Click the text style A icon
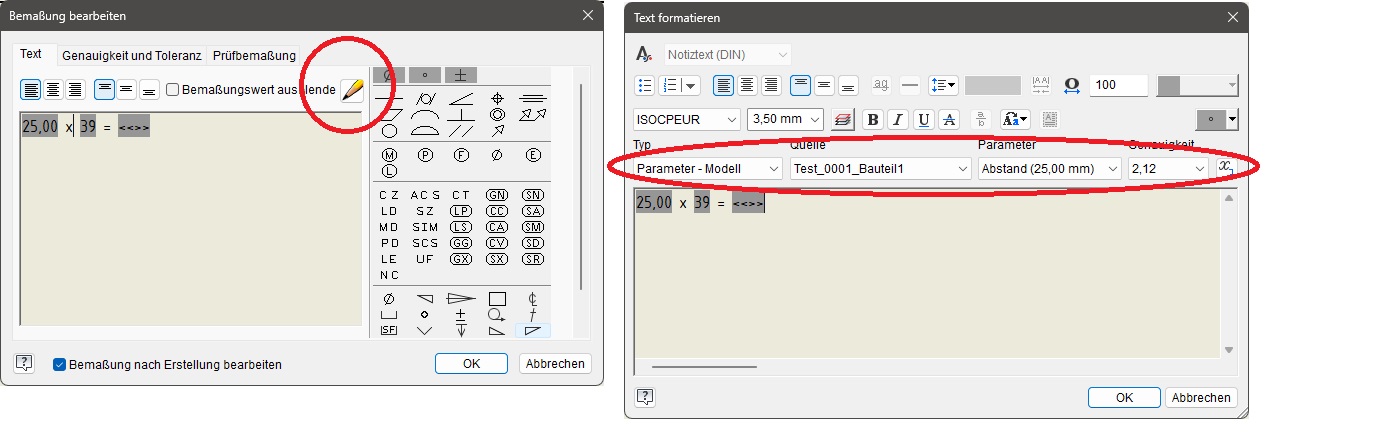This screenshot has height=434, width=1377. (x=645, y=54)
